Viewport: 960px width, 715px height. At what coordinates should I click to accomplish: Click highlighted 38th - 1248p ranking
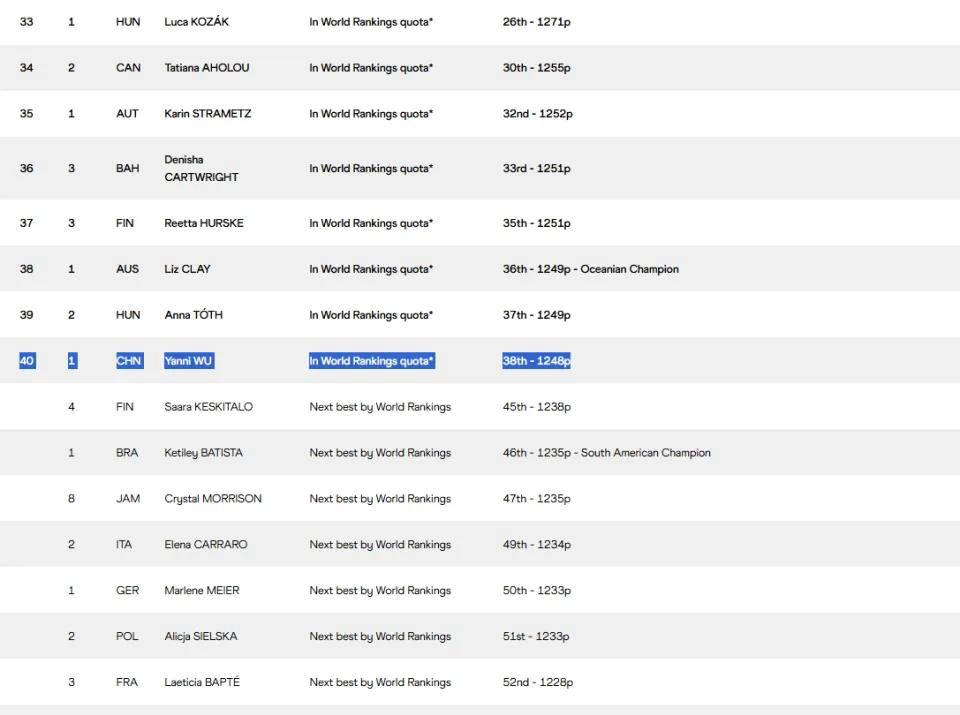(536, 361)
